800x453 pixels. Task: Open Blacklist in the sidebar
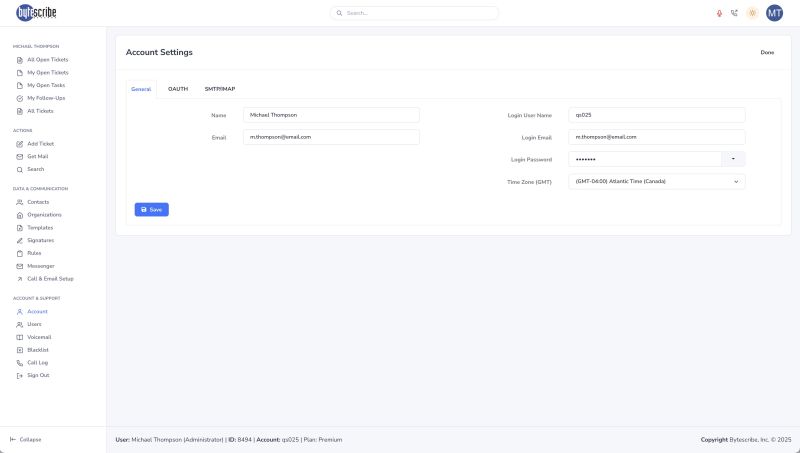tap(37, 350)
